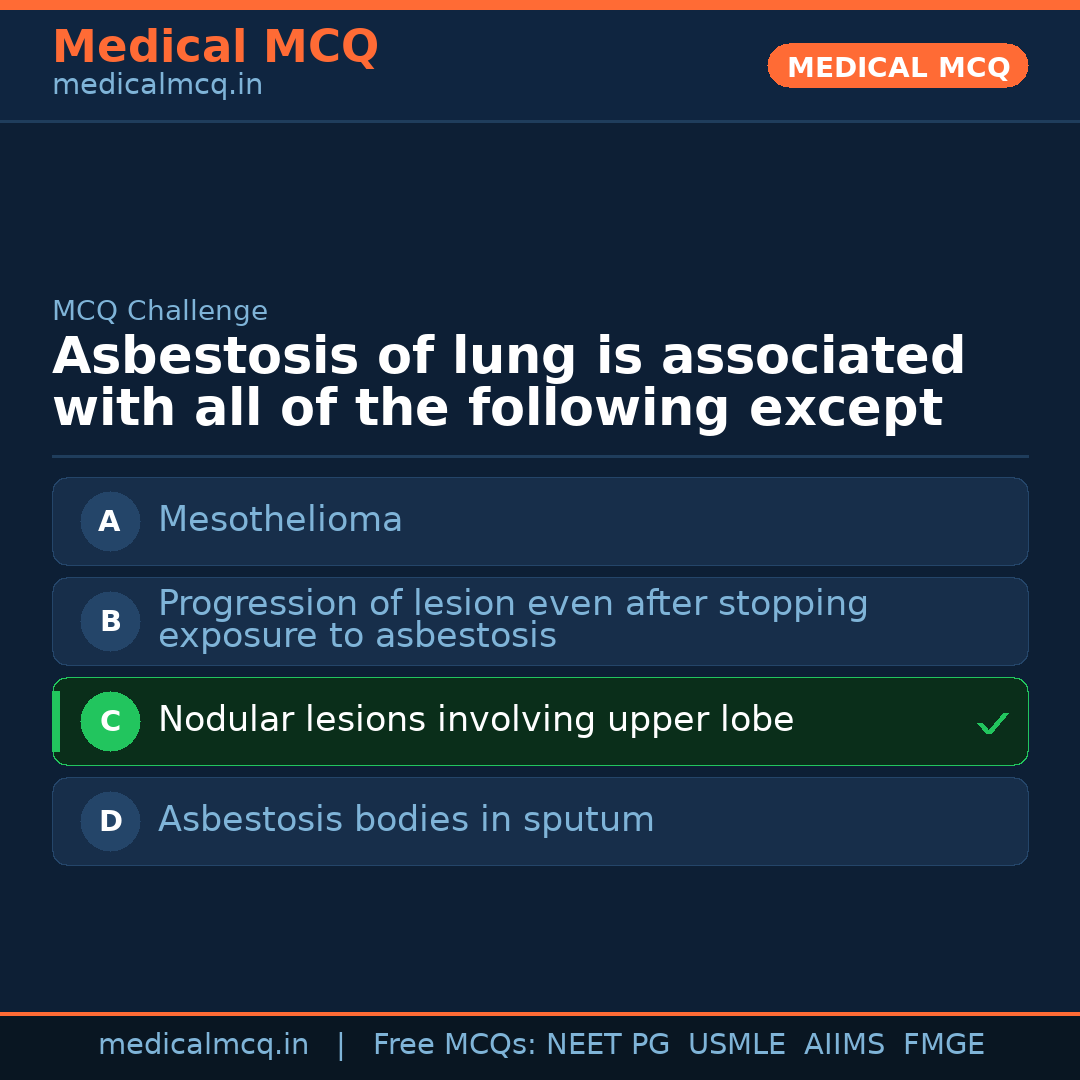This screenshot has height=1080, width=1080.
Task: Click the letter D circle badge
Action: 110,821
